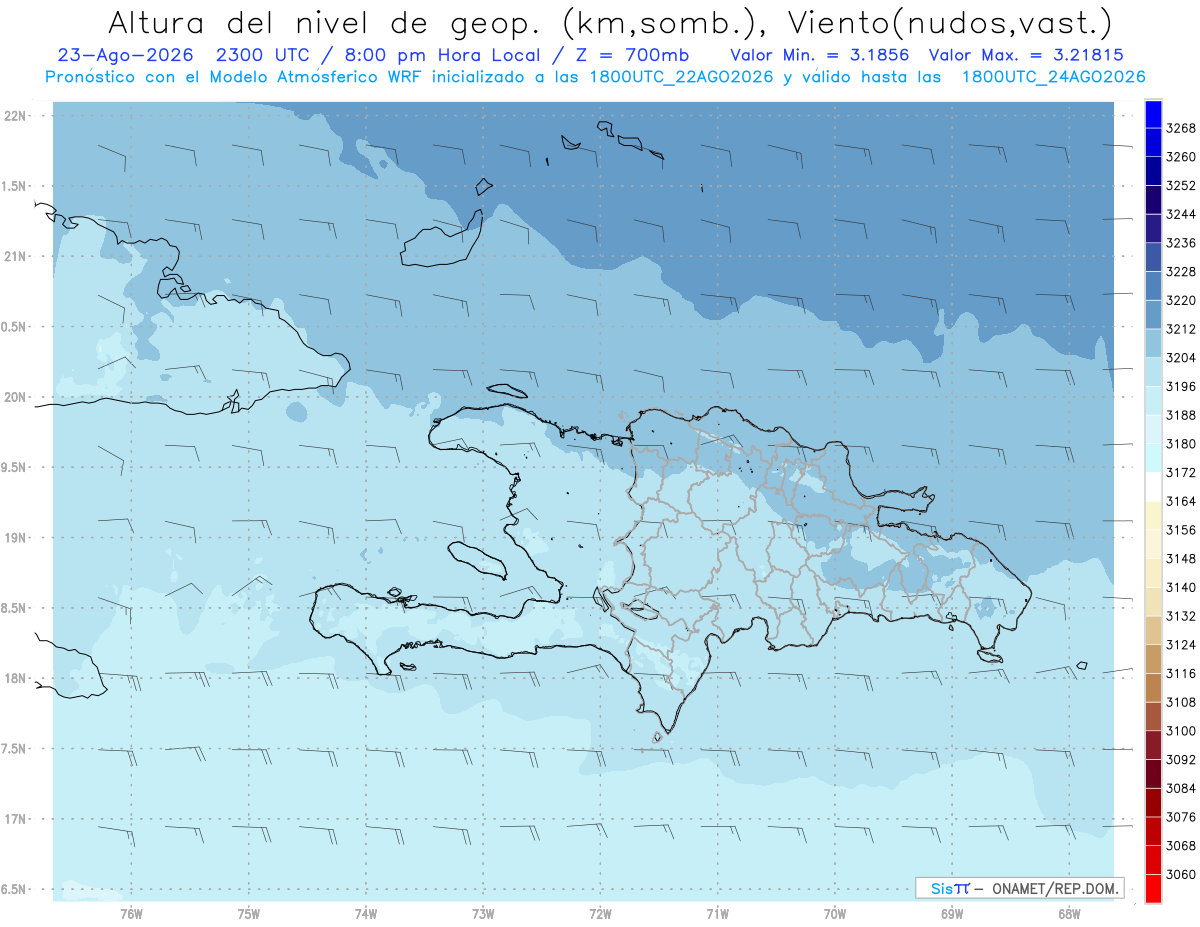Screen dimensions: 1200x927
Task: Click the legend value '3060'
Action: (1181, 874)
